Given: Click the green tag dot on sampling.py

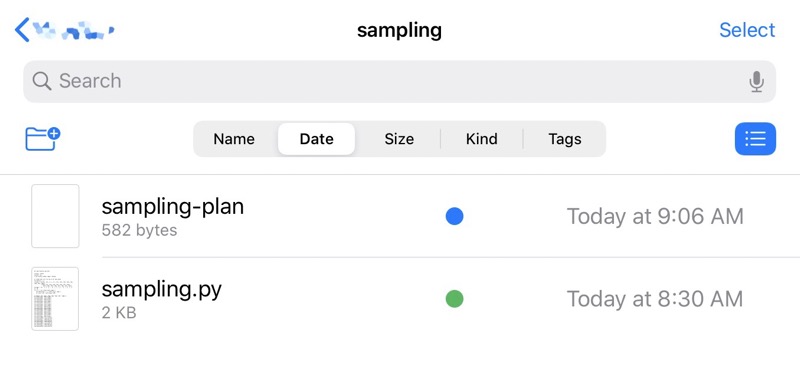Looking at the screenshot, I should point(454,299).
